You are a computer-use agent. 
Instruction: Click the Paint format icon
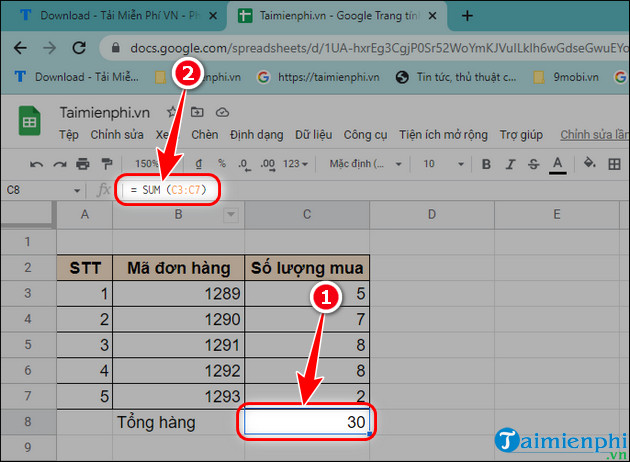click(x=106, y=164)
